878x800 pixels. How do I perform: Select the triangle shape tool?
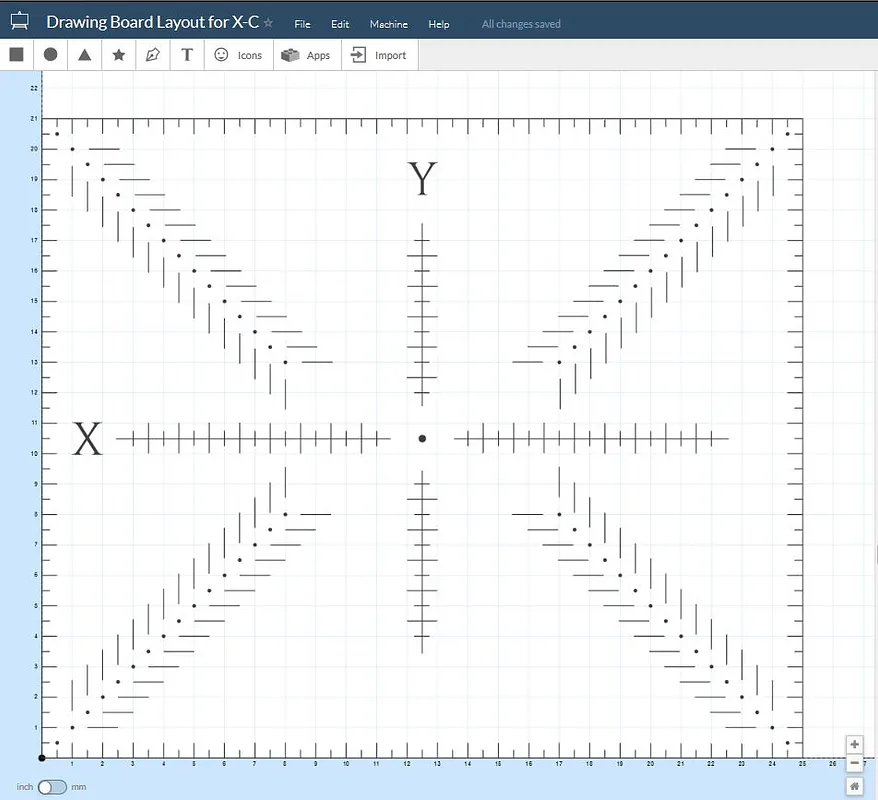[85, 55]
